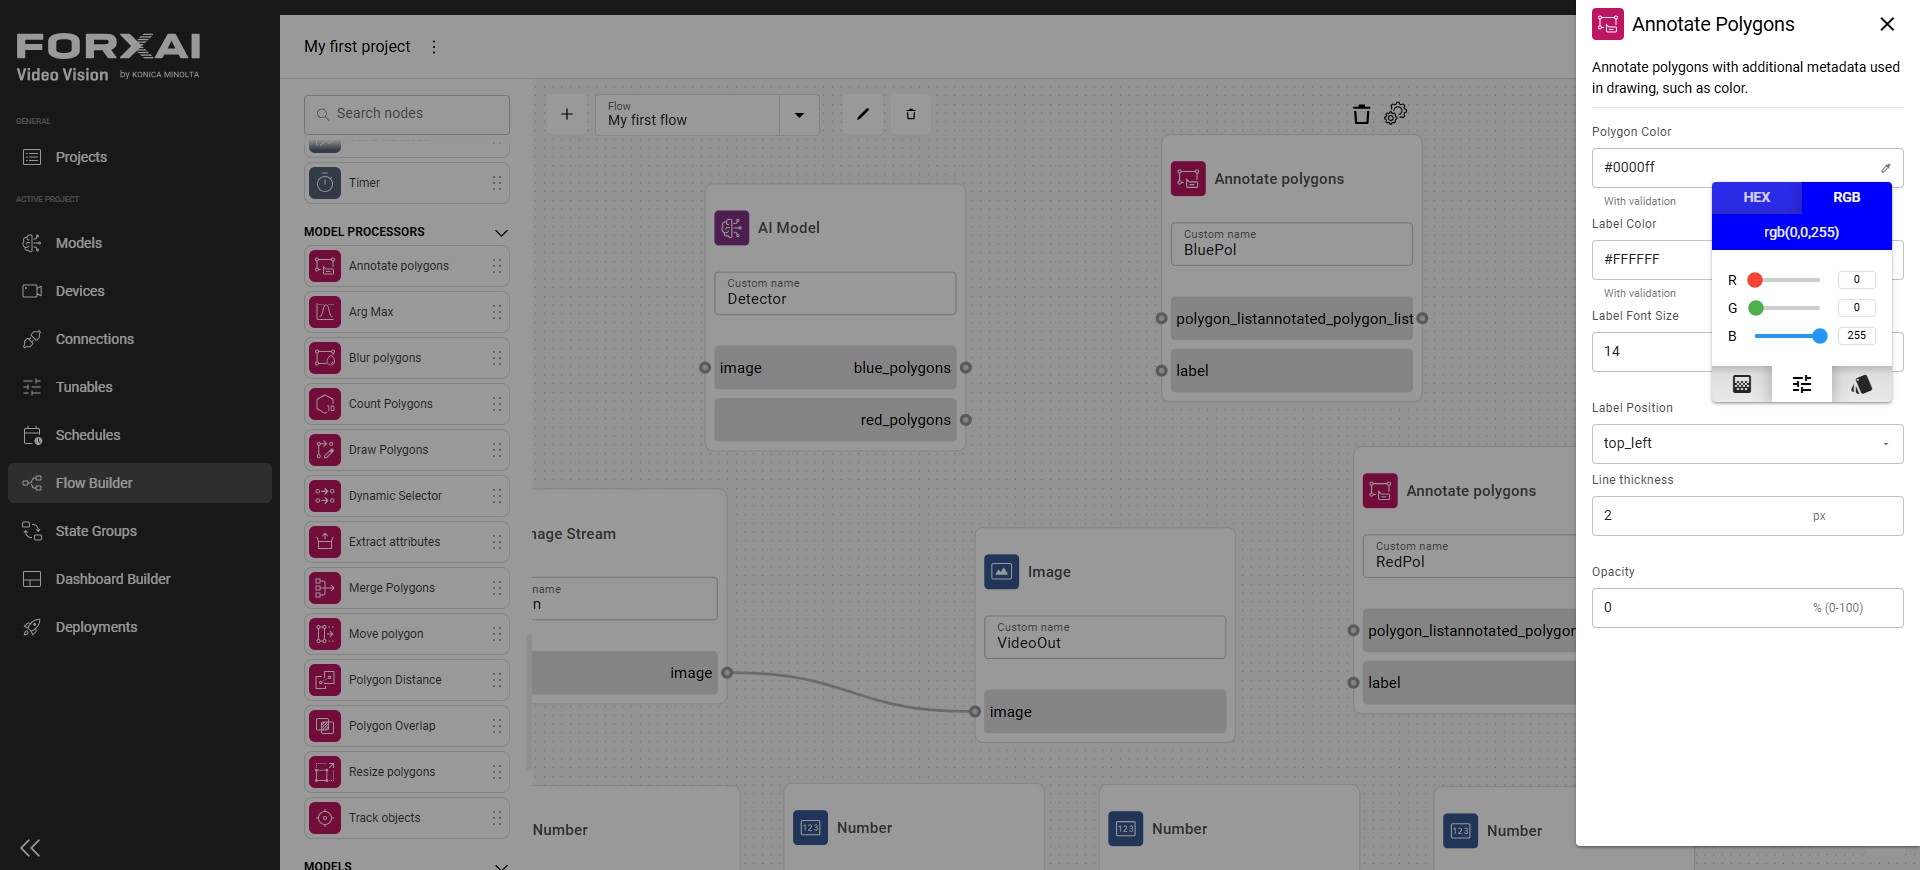The image size is (1920, 870).
Task: Collapse the Model Processors section
Action: (x=501, y=232)
